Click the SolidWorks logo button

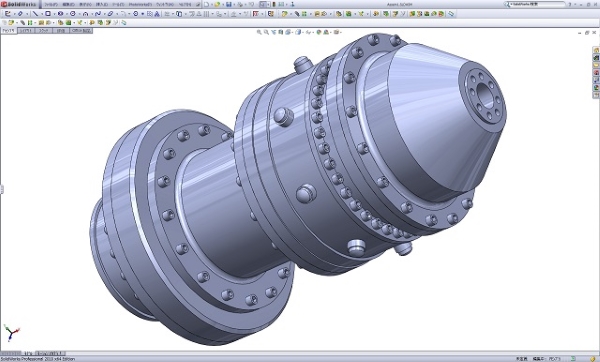point(19,5)
